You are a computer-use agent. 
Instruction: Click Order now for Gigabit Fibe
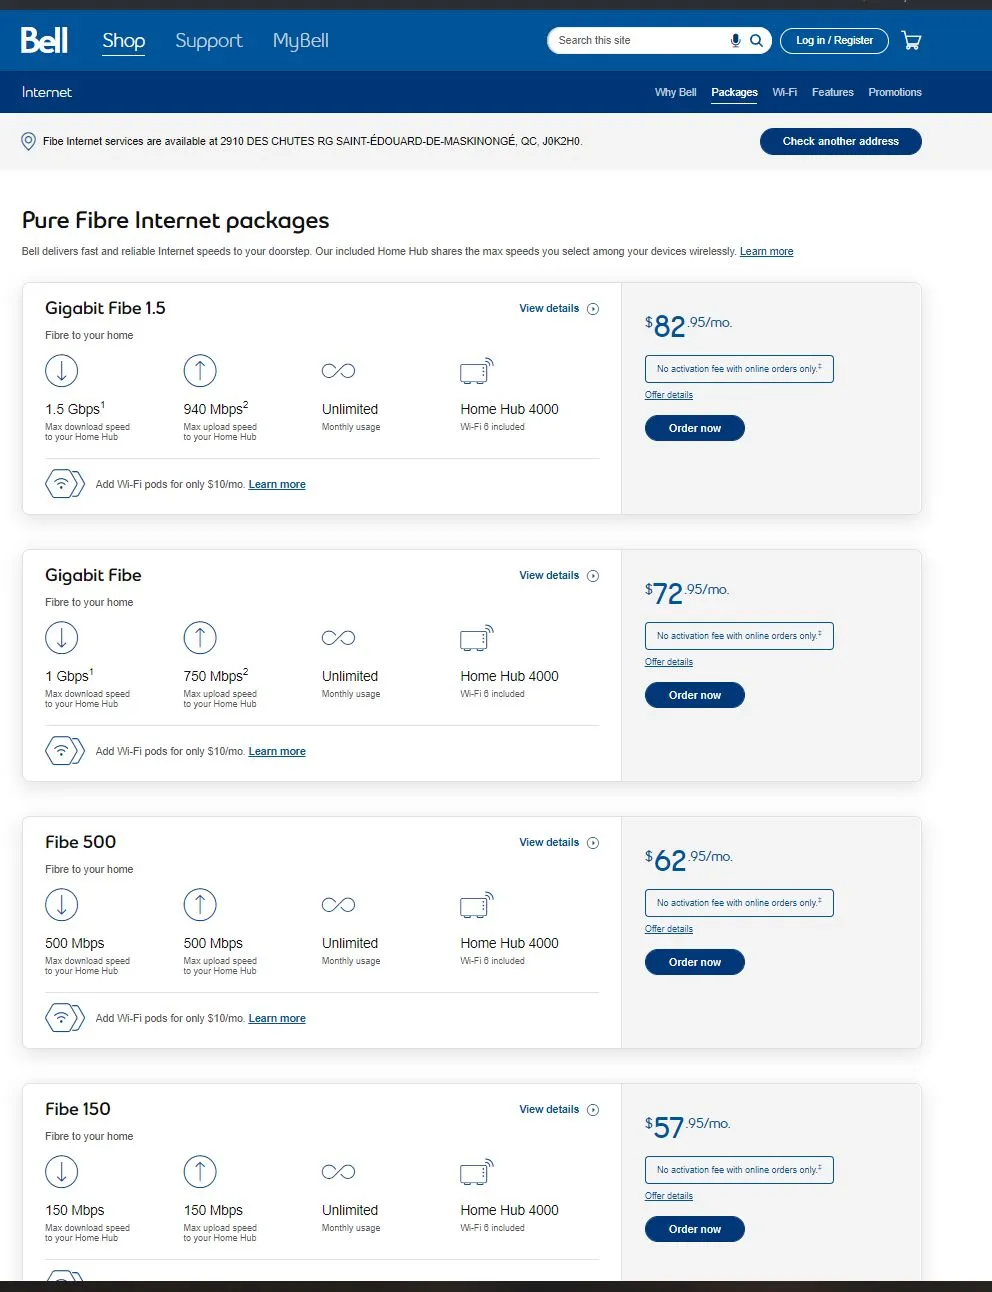pos(694,694)
